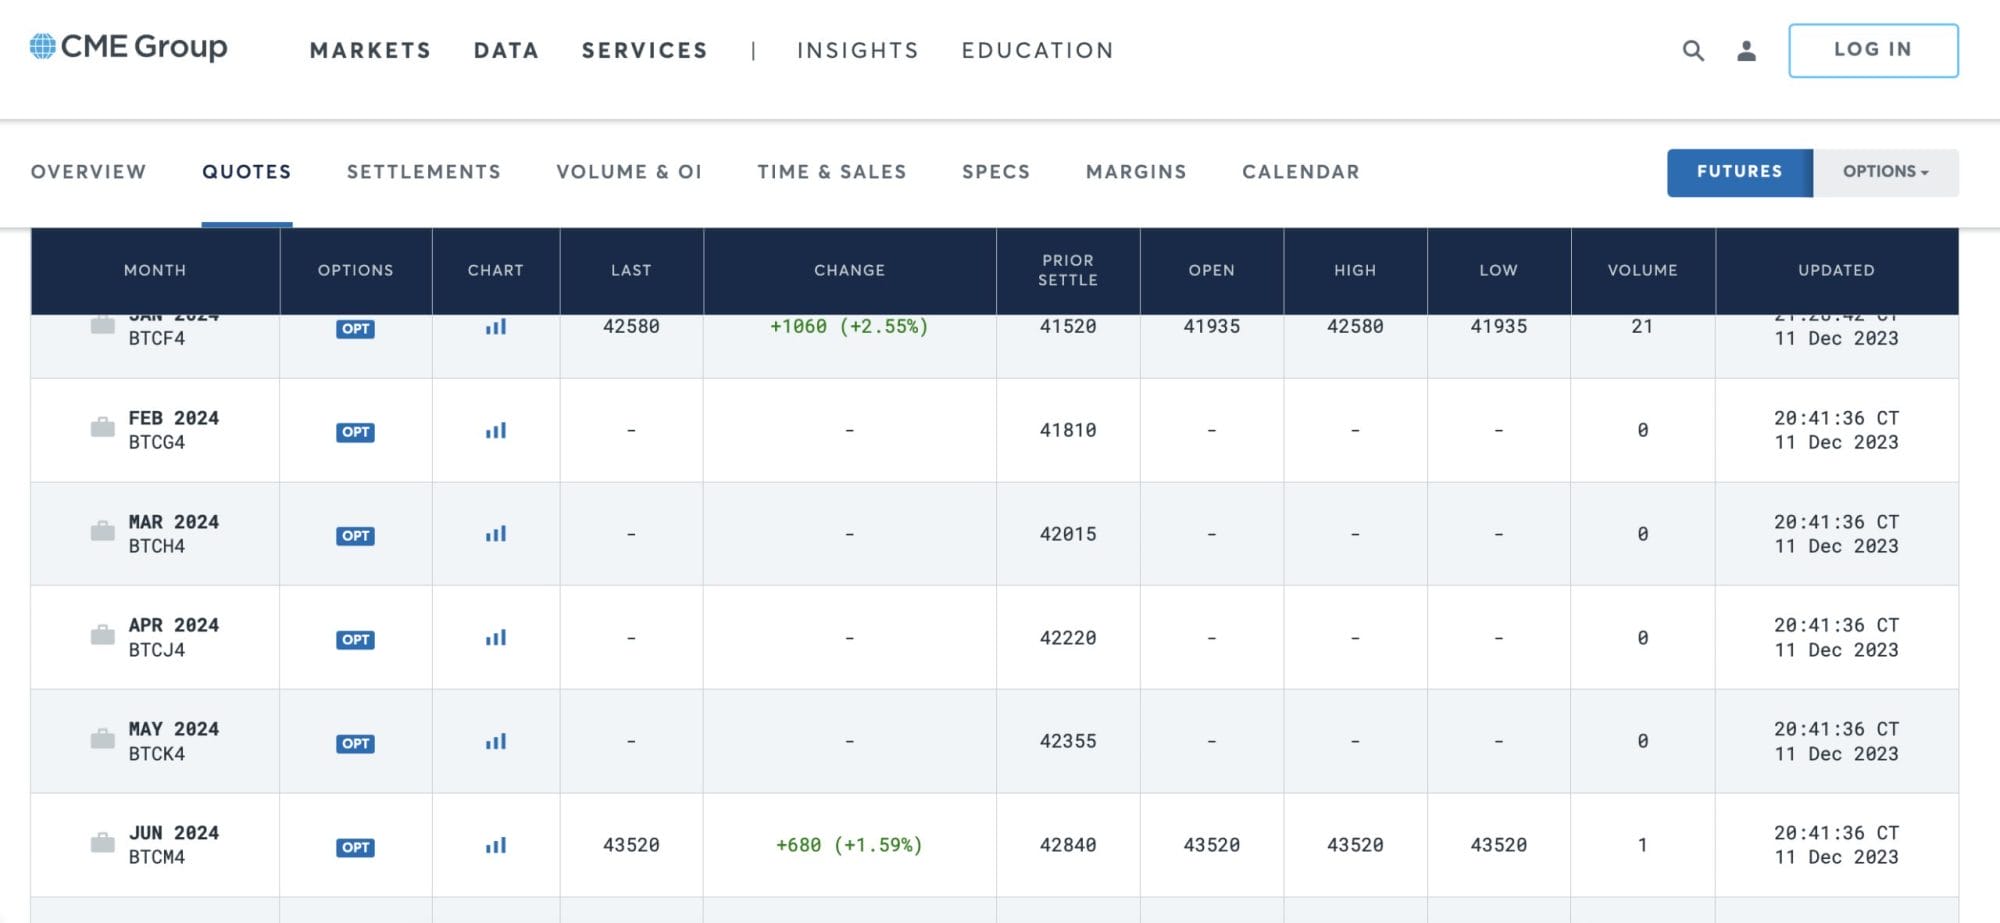This screenshot has height=923, width=2000.
Task: Open the search magnifier icon
Action: tap(1692, 50)
